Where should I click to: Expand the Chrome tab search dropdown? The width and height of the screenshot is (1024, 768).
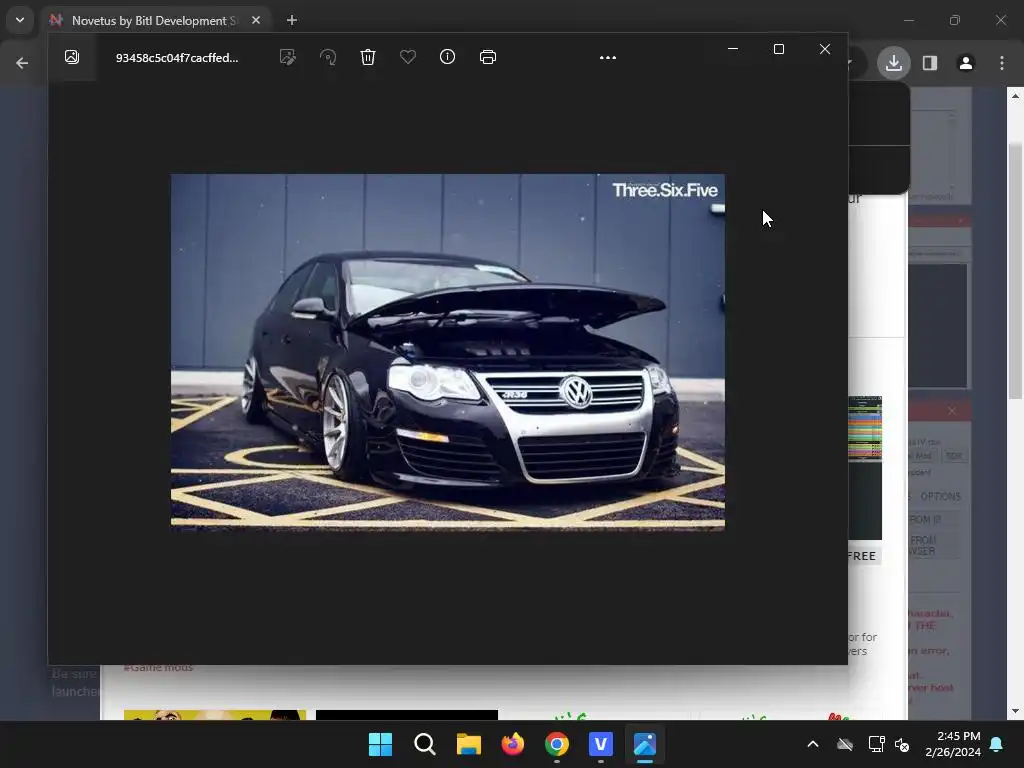pyautogui.click(x=19, y=20)
